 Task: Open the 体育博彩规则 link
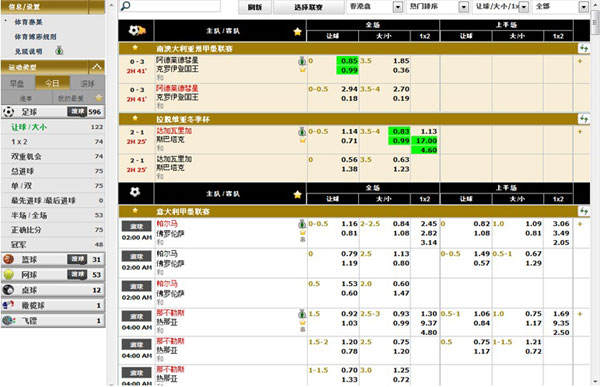[x=36, y=36]
